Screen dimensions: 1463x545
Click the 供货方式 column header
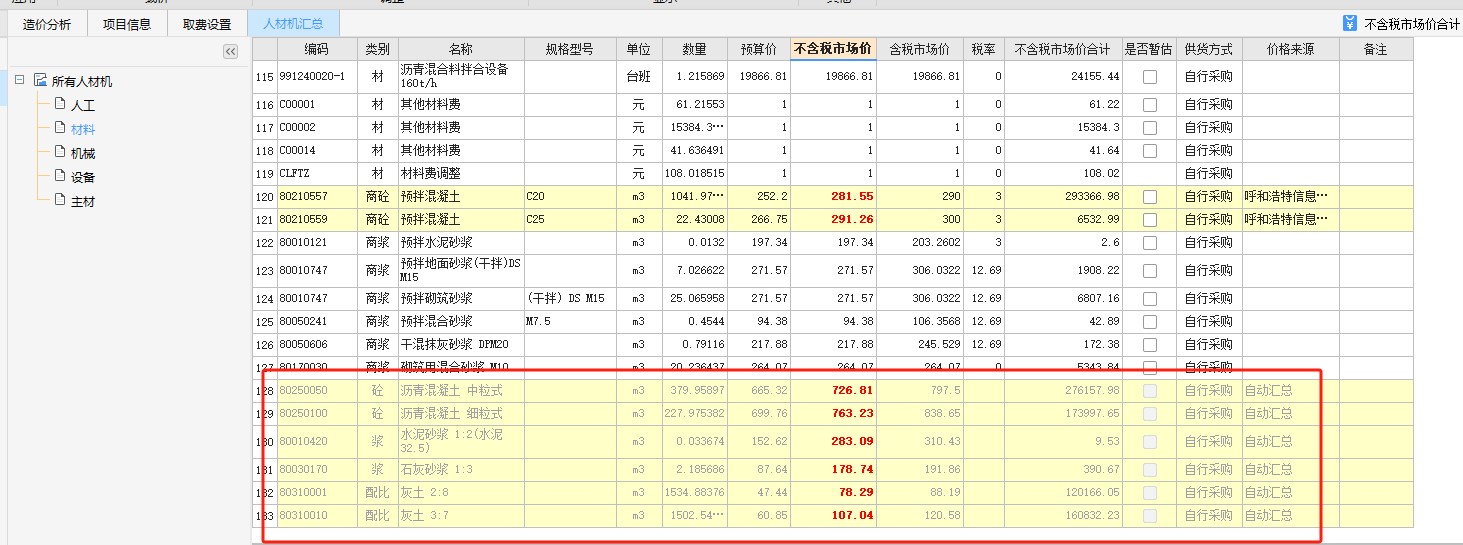[x=1209, y=49]
